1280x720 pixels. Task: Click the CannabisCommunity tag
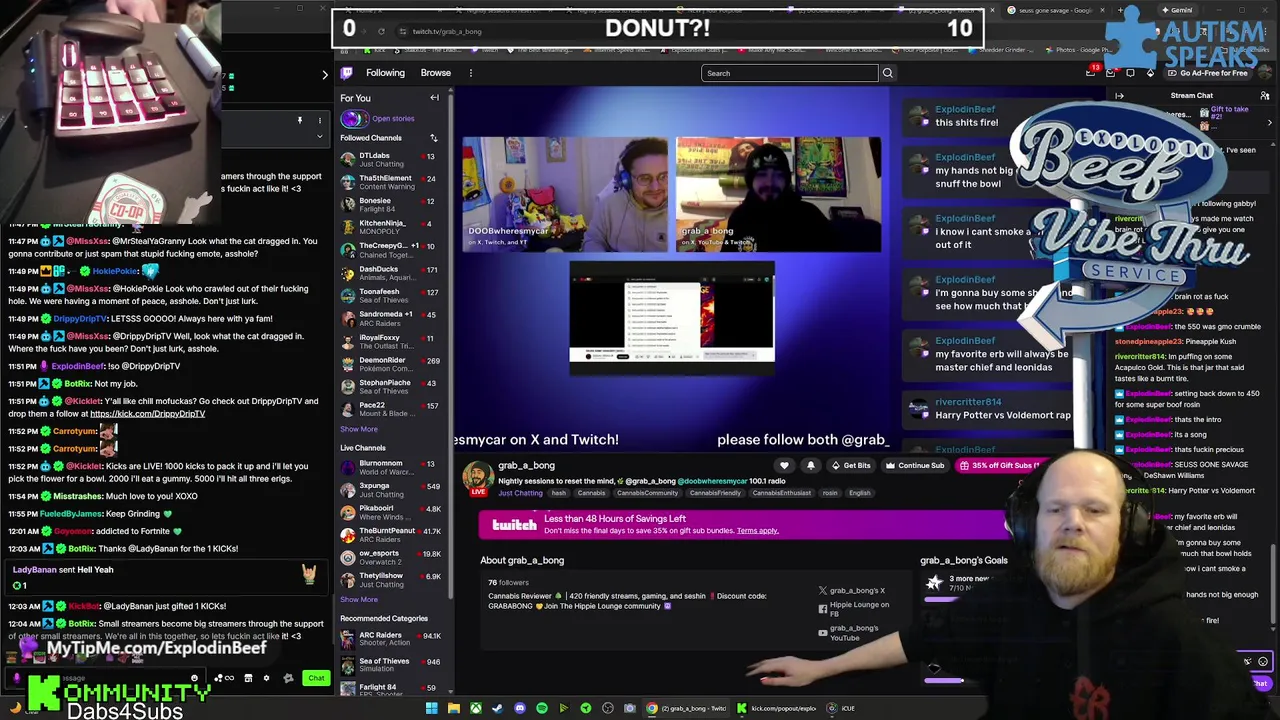tap(647, 493)
